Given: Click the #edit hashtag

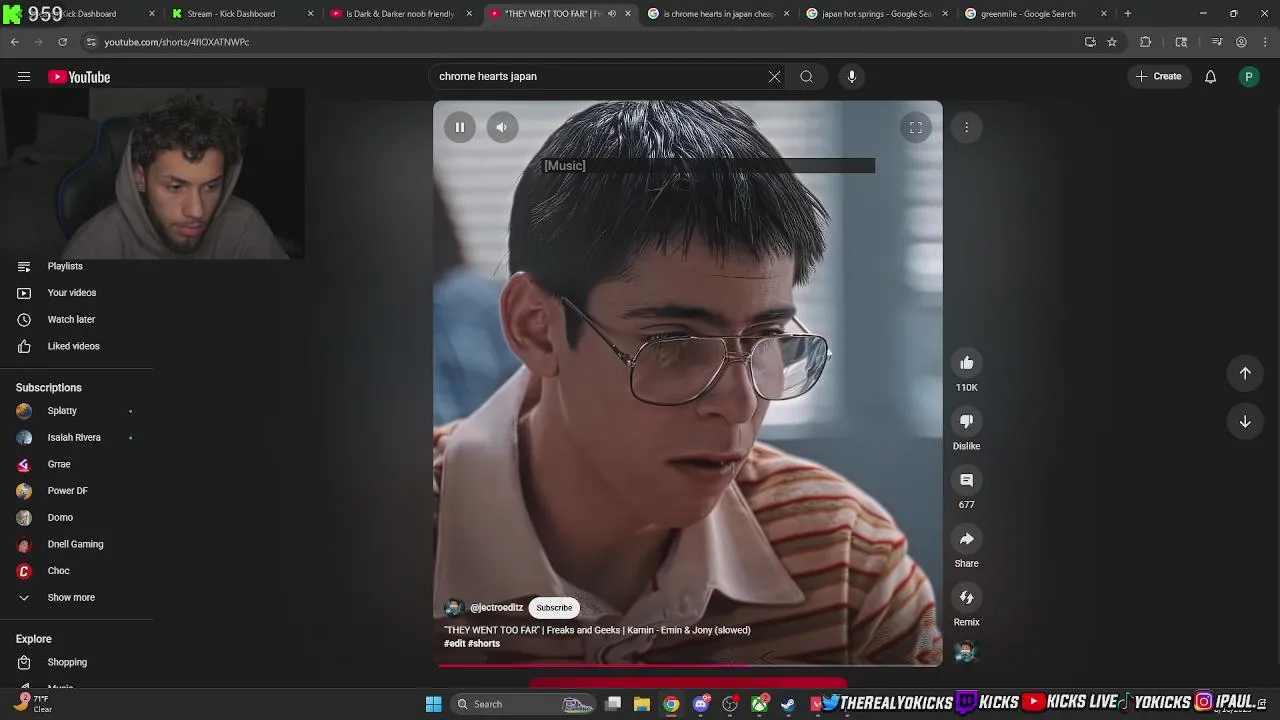Looking at the screenshot, I should [x=455, y=644].
